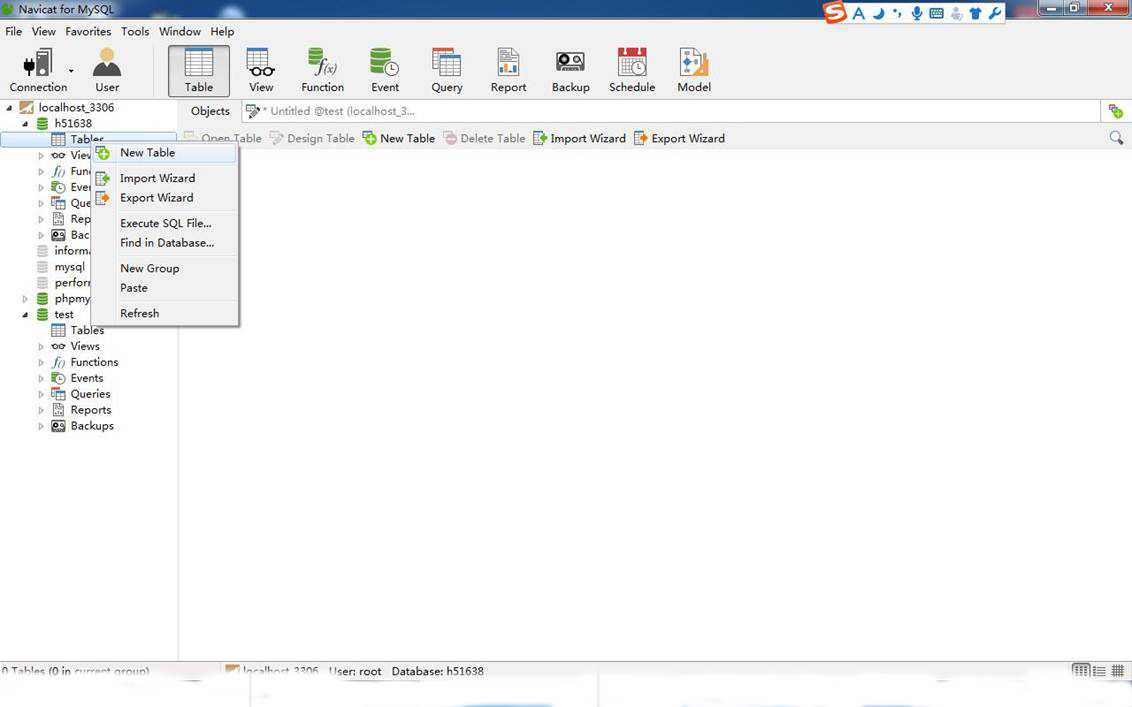This screenshot has height=707, width=1132.
Task: Click Export Wizard in the object toolbar
Action: point(679,138)
